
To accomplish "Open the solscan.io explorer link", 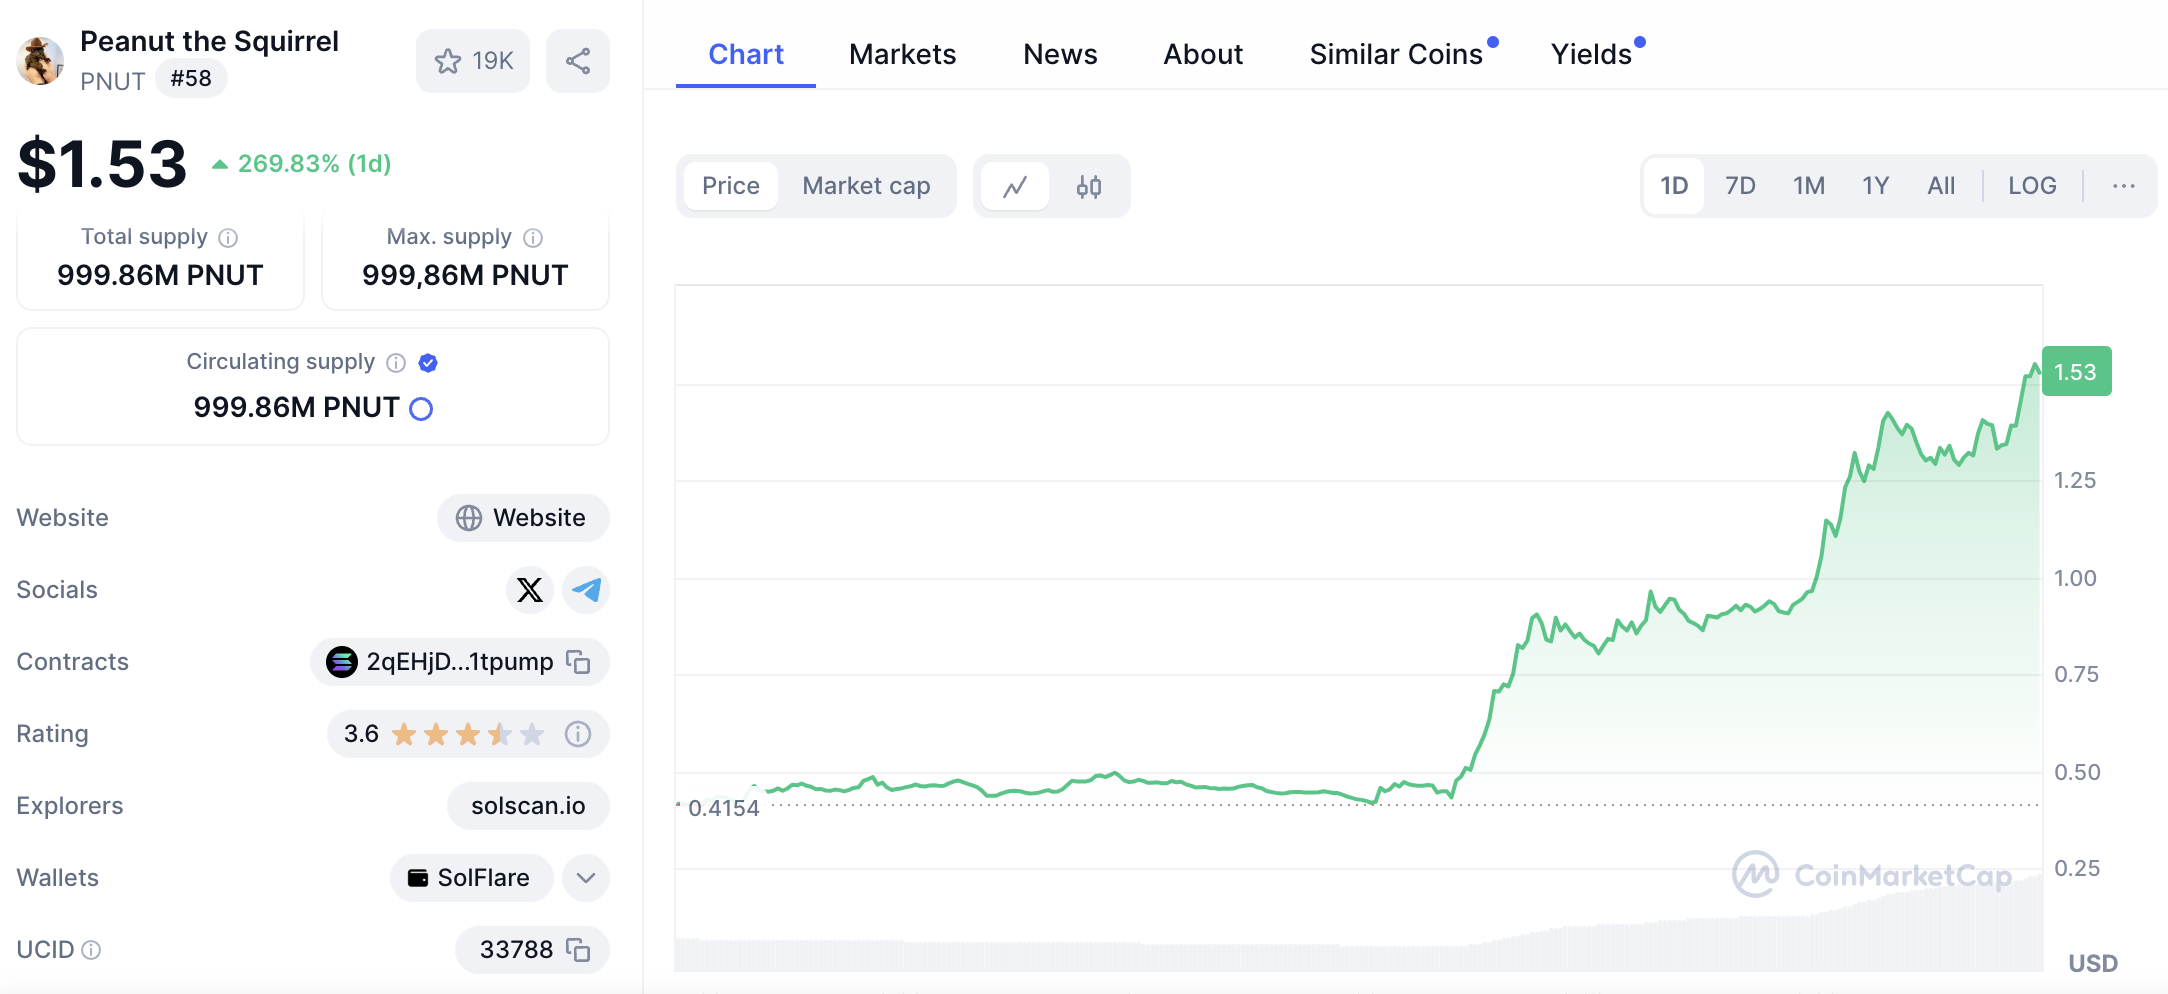I will (x=528, y=806).
